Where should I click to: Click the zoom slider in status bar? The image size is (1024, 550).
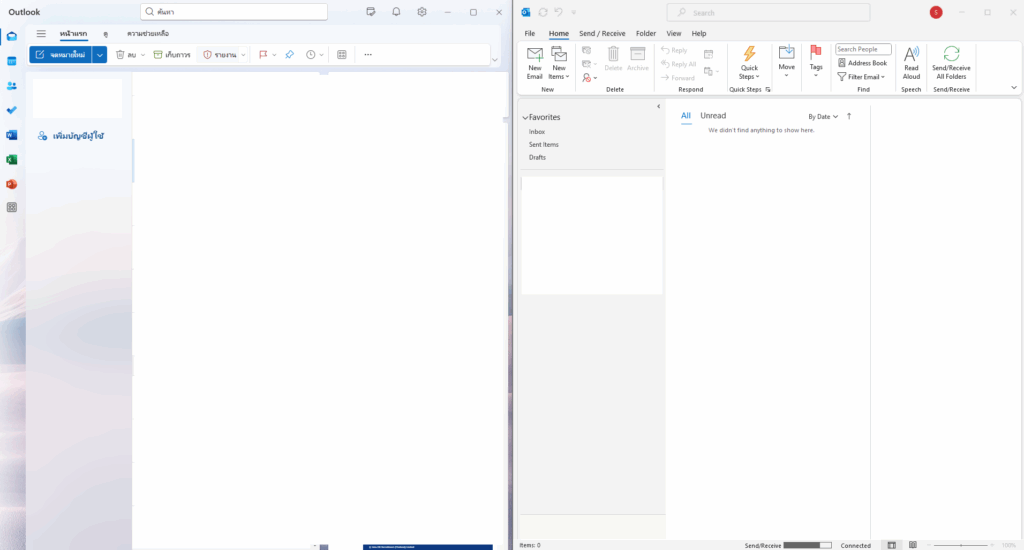[960, 545]
